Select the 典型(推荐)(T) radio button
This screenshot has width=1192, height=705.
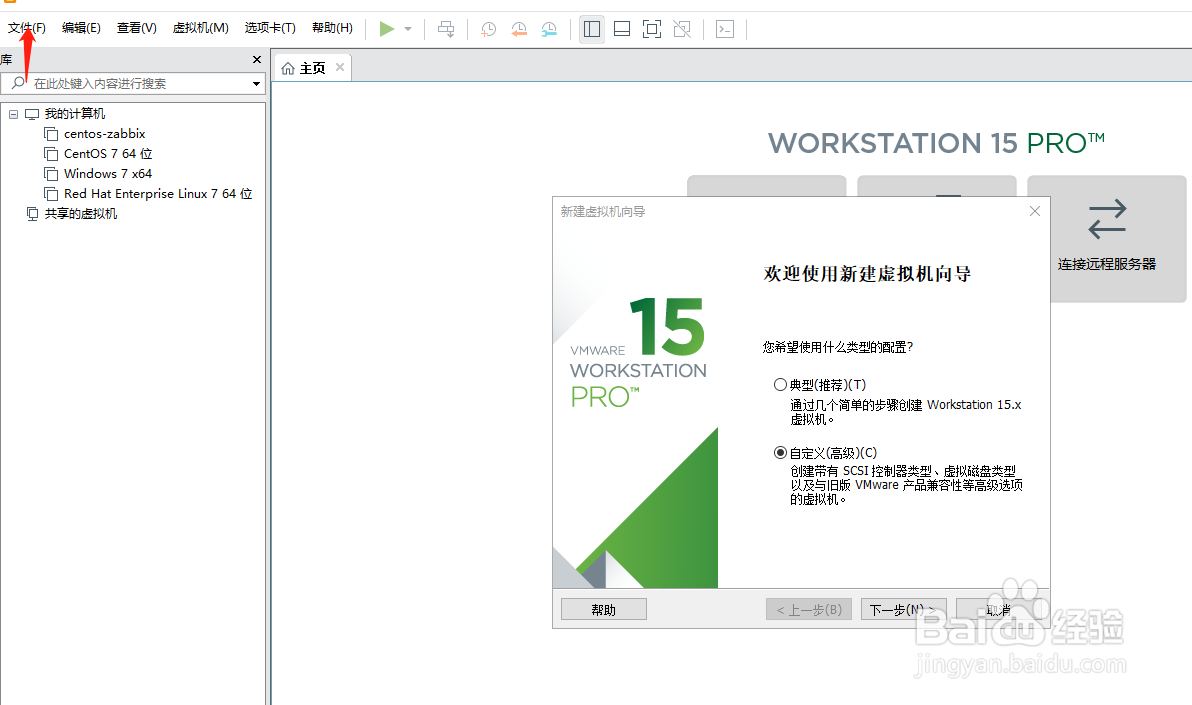point(780,385)
